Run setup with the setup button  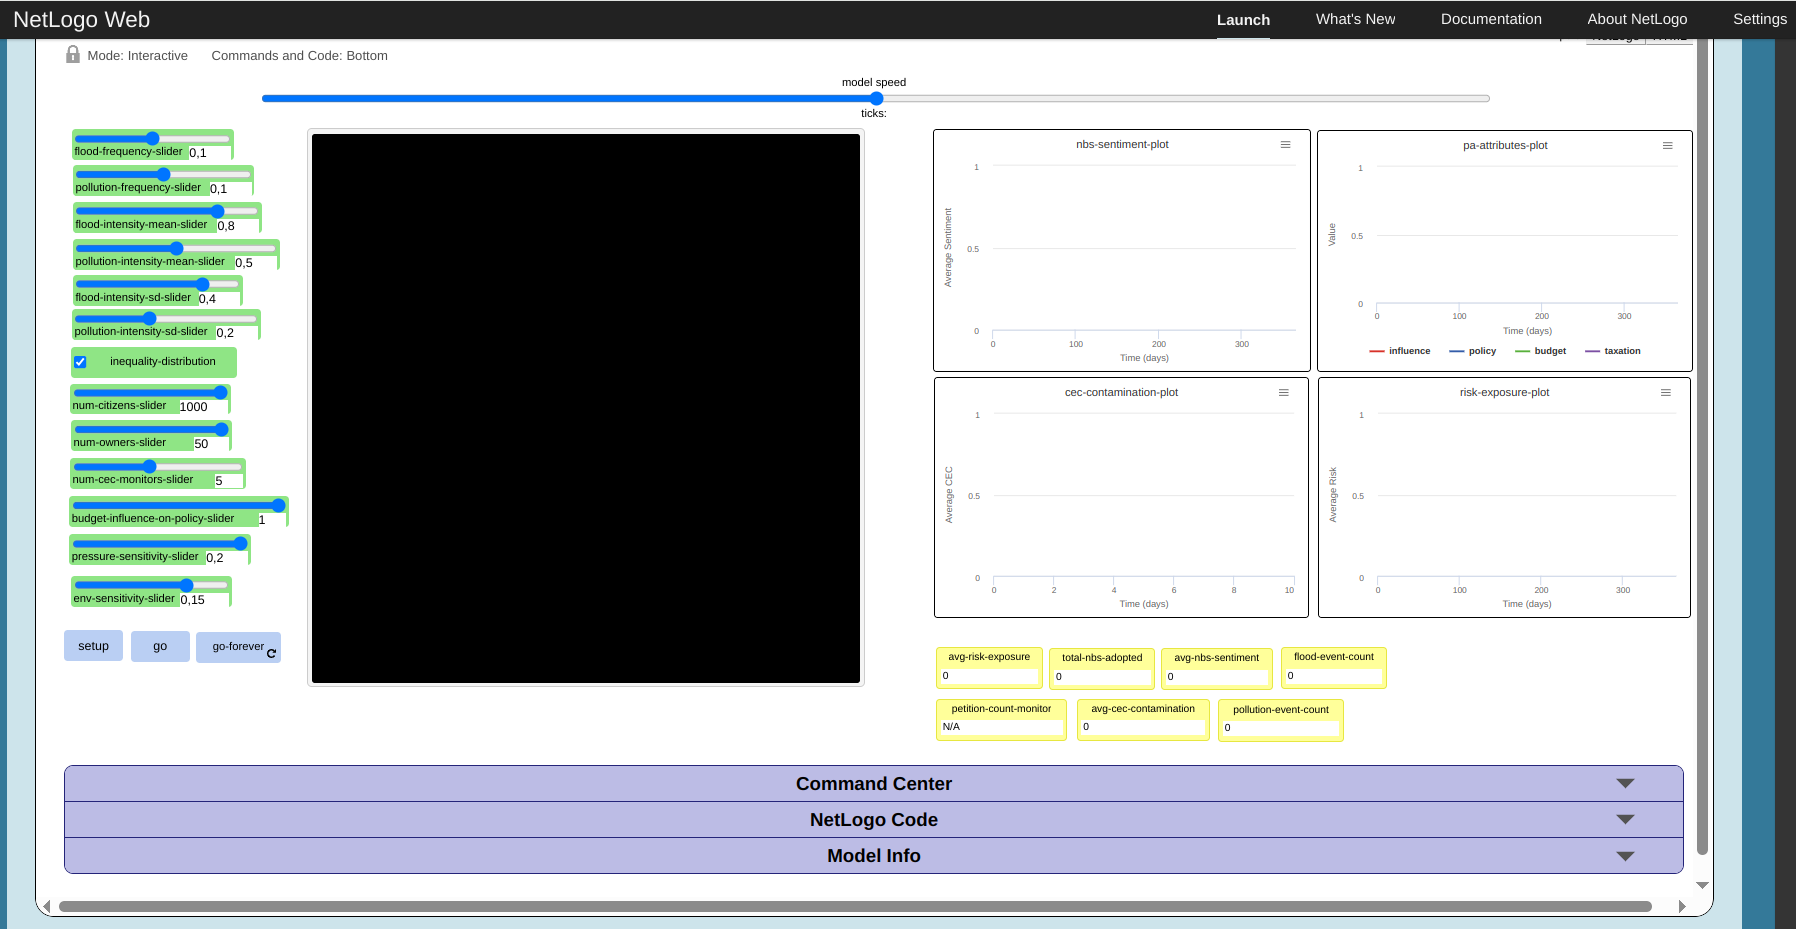click(93, 645)
